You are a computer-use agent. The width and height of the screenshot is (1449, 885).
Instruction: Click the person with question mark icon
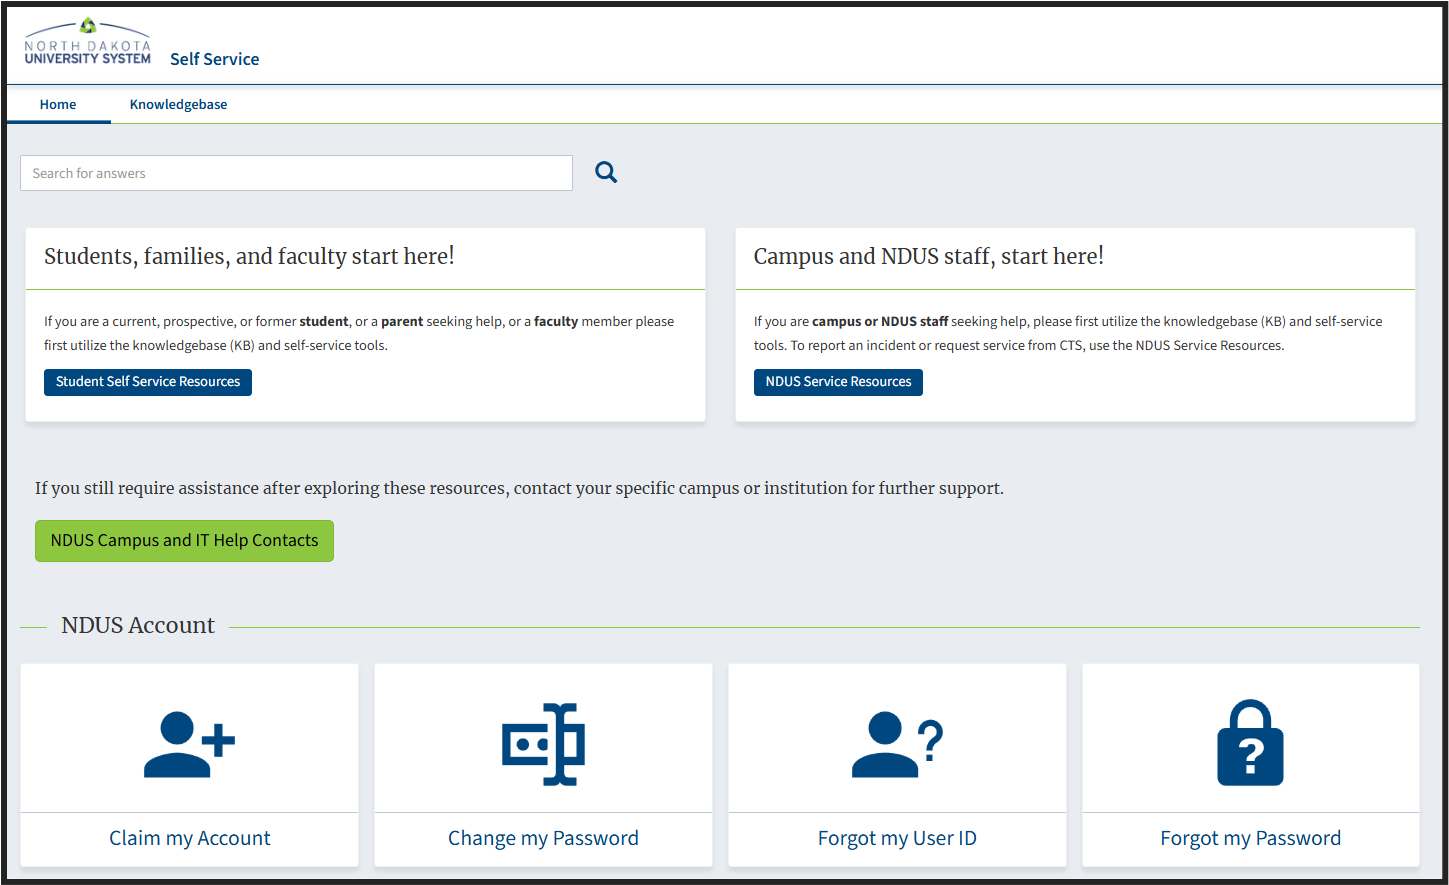coord(897,744)
